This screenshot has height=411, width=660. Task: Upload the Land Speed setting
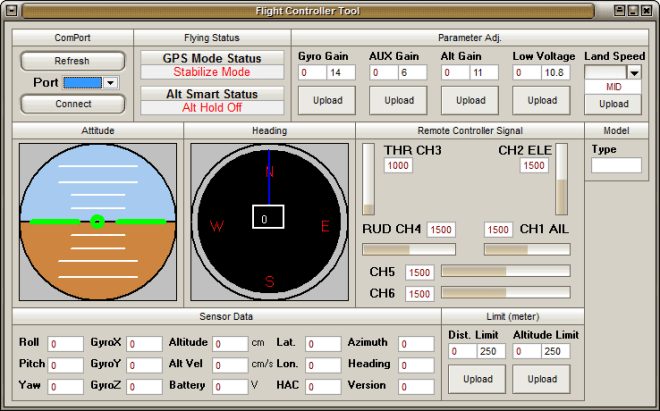point(613,104)
